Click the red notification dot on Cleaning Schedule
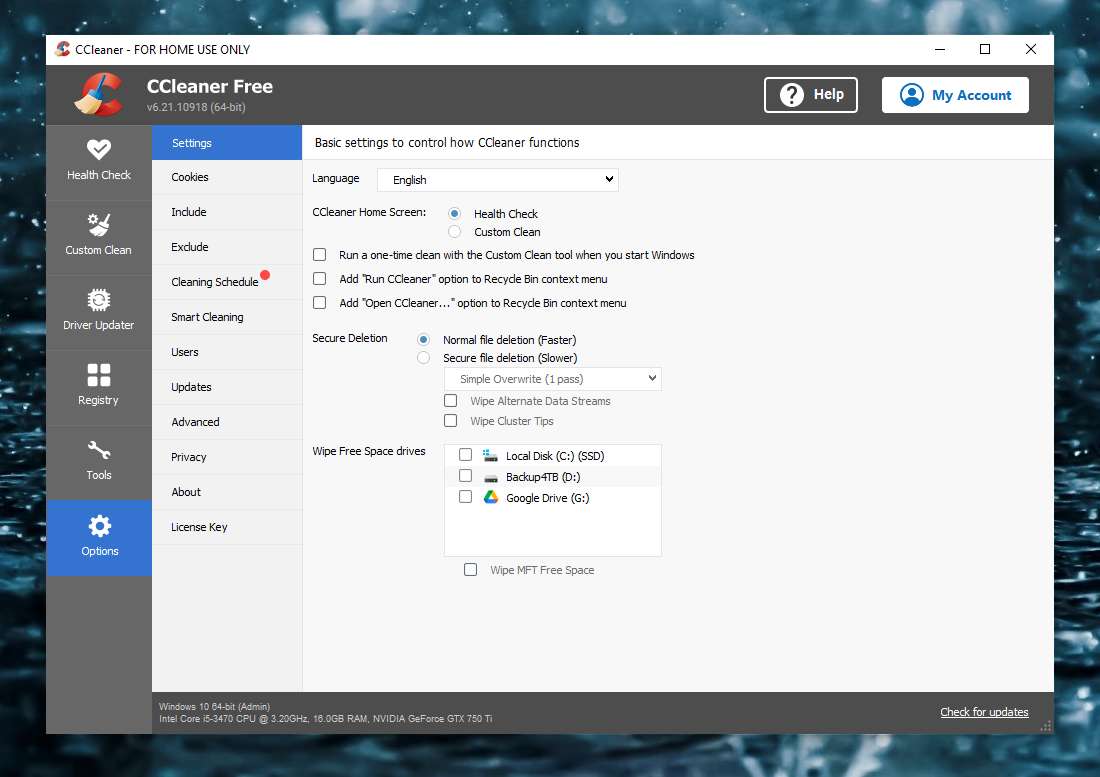Image resolution: width=1100 pixels, height=777 pixels. point(265,275)
